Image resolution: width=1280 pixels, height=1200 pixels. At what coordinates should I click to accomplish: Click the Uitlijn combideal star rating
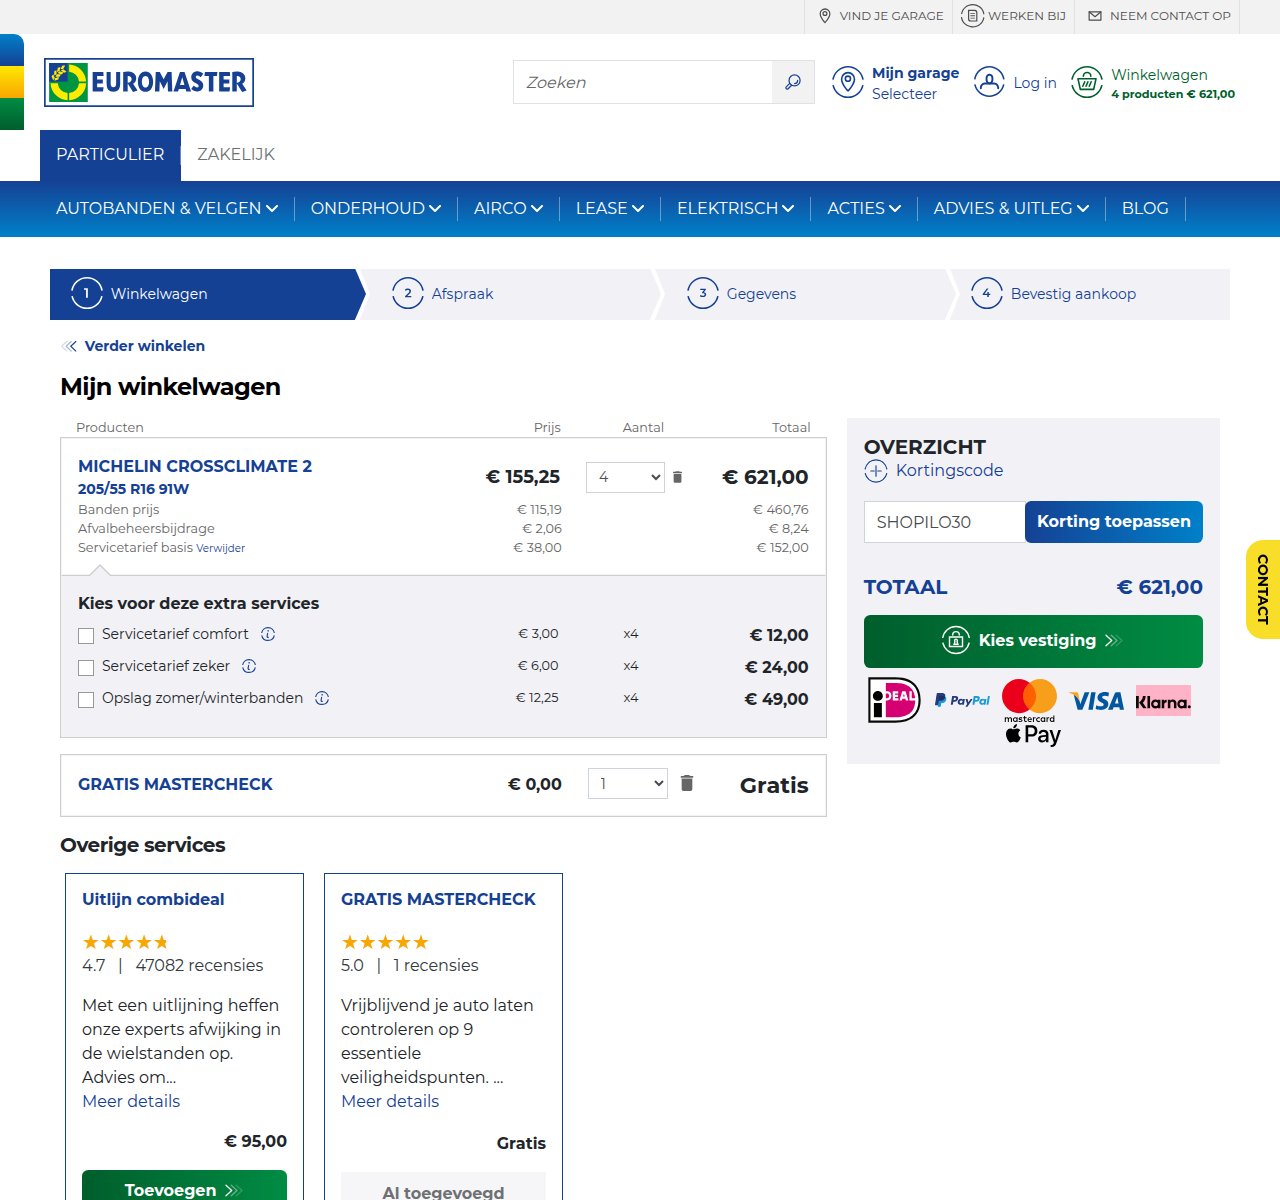point(125,942)
